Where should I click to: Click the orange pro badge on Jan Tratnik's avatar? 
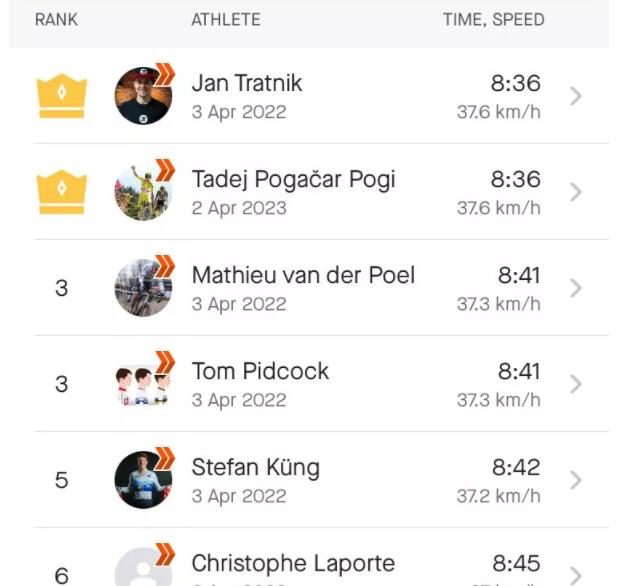coord(164,74)
